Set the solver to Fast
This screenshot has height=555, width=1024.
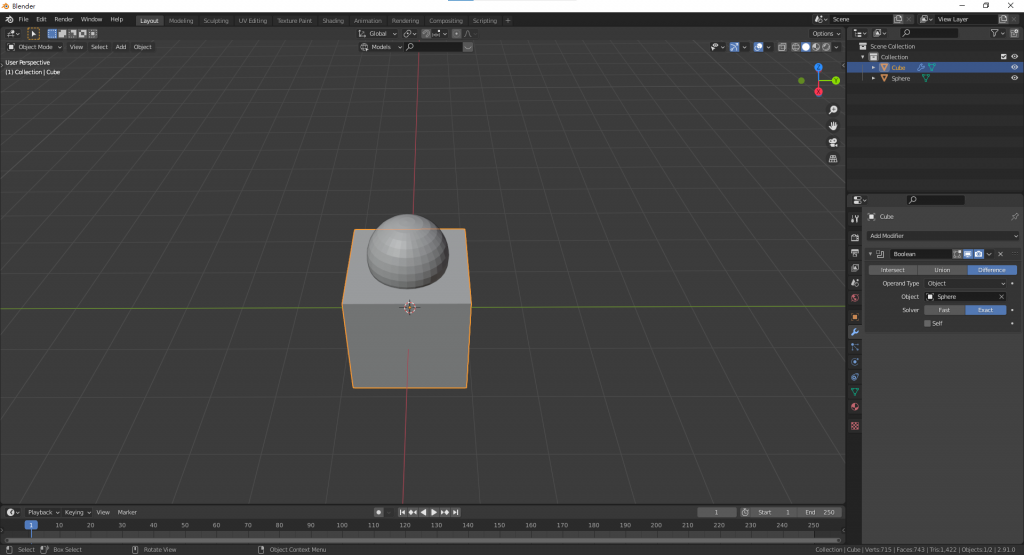click(x=944, y=310)
